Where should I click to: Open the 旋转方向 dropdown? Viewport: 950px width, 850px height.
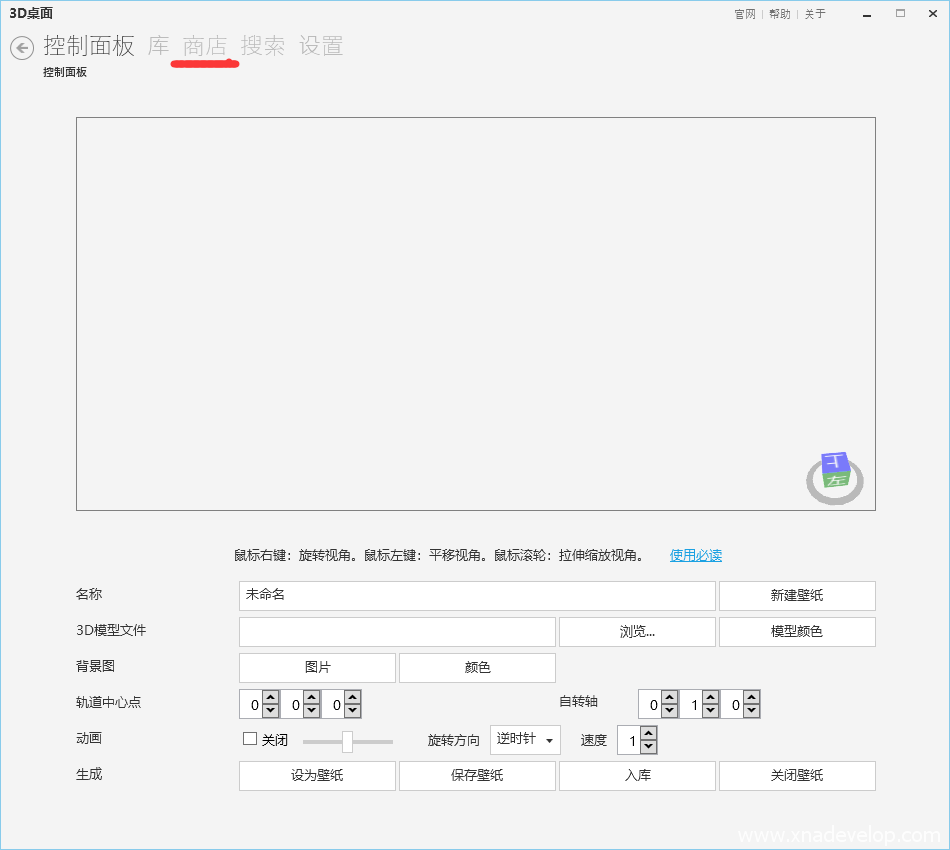tap(525, 740)
